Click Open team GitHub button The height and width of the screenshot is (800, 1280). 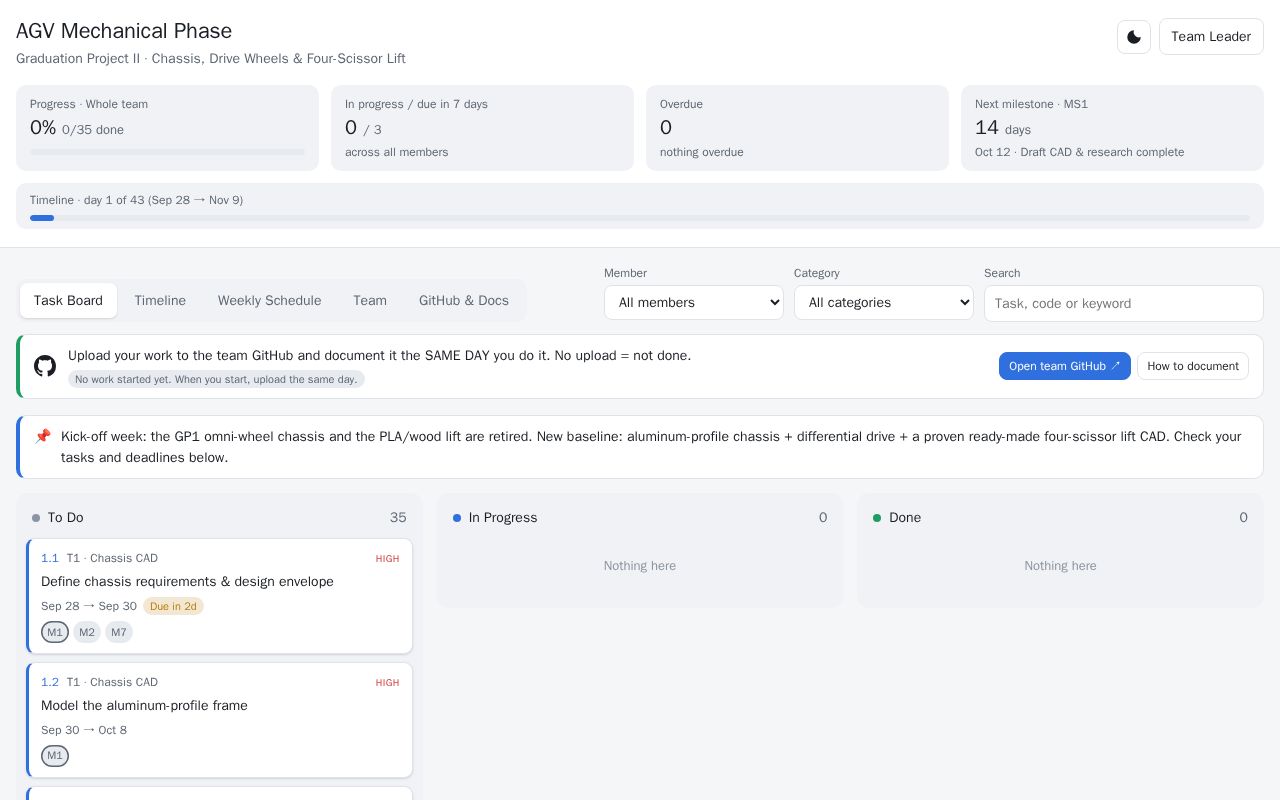coord(1065,366)
